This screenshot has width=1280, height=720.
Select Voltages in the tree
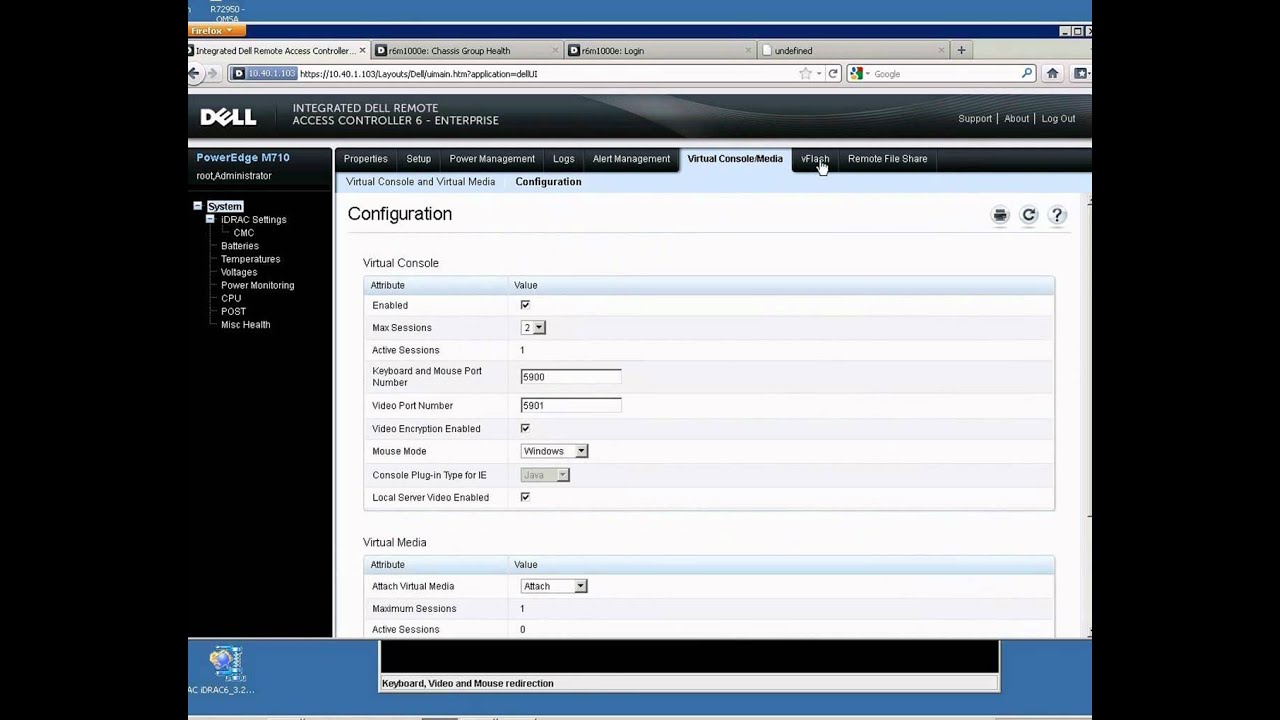(x=239, y=272)
